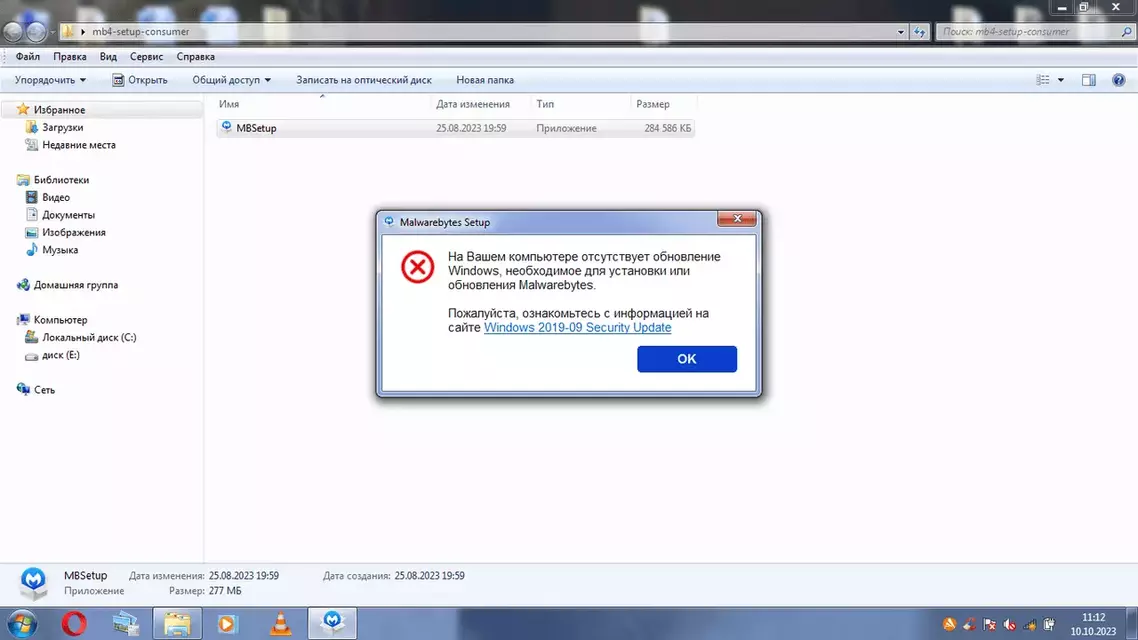This screenshot has height=640, width=1138.
Task: Close the Malwarebytes Setup dialog
Action: pos(737,218)
